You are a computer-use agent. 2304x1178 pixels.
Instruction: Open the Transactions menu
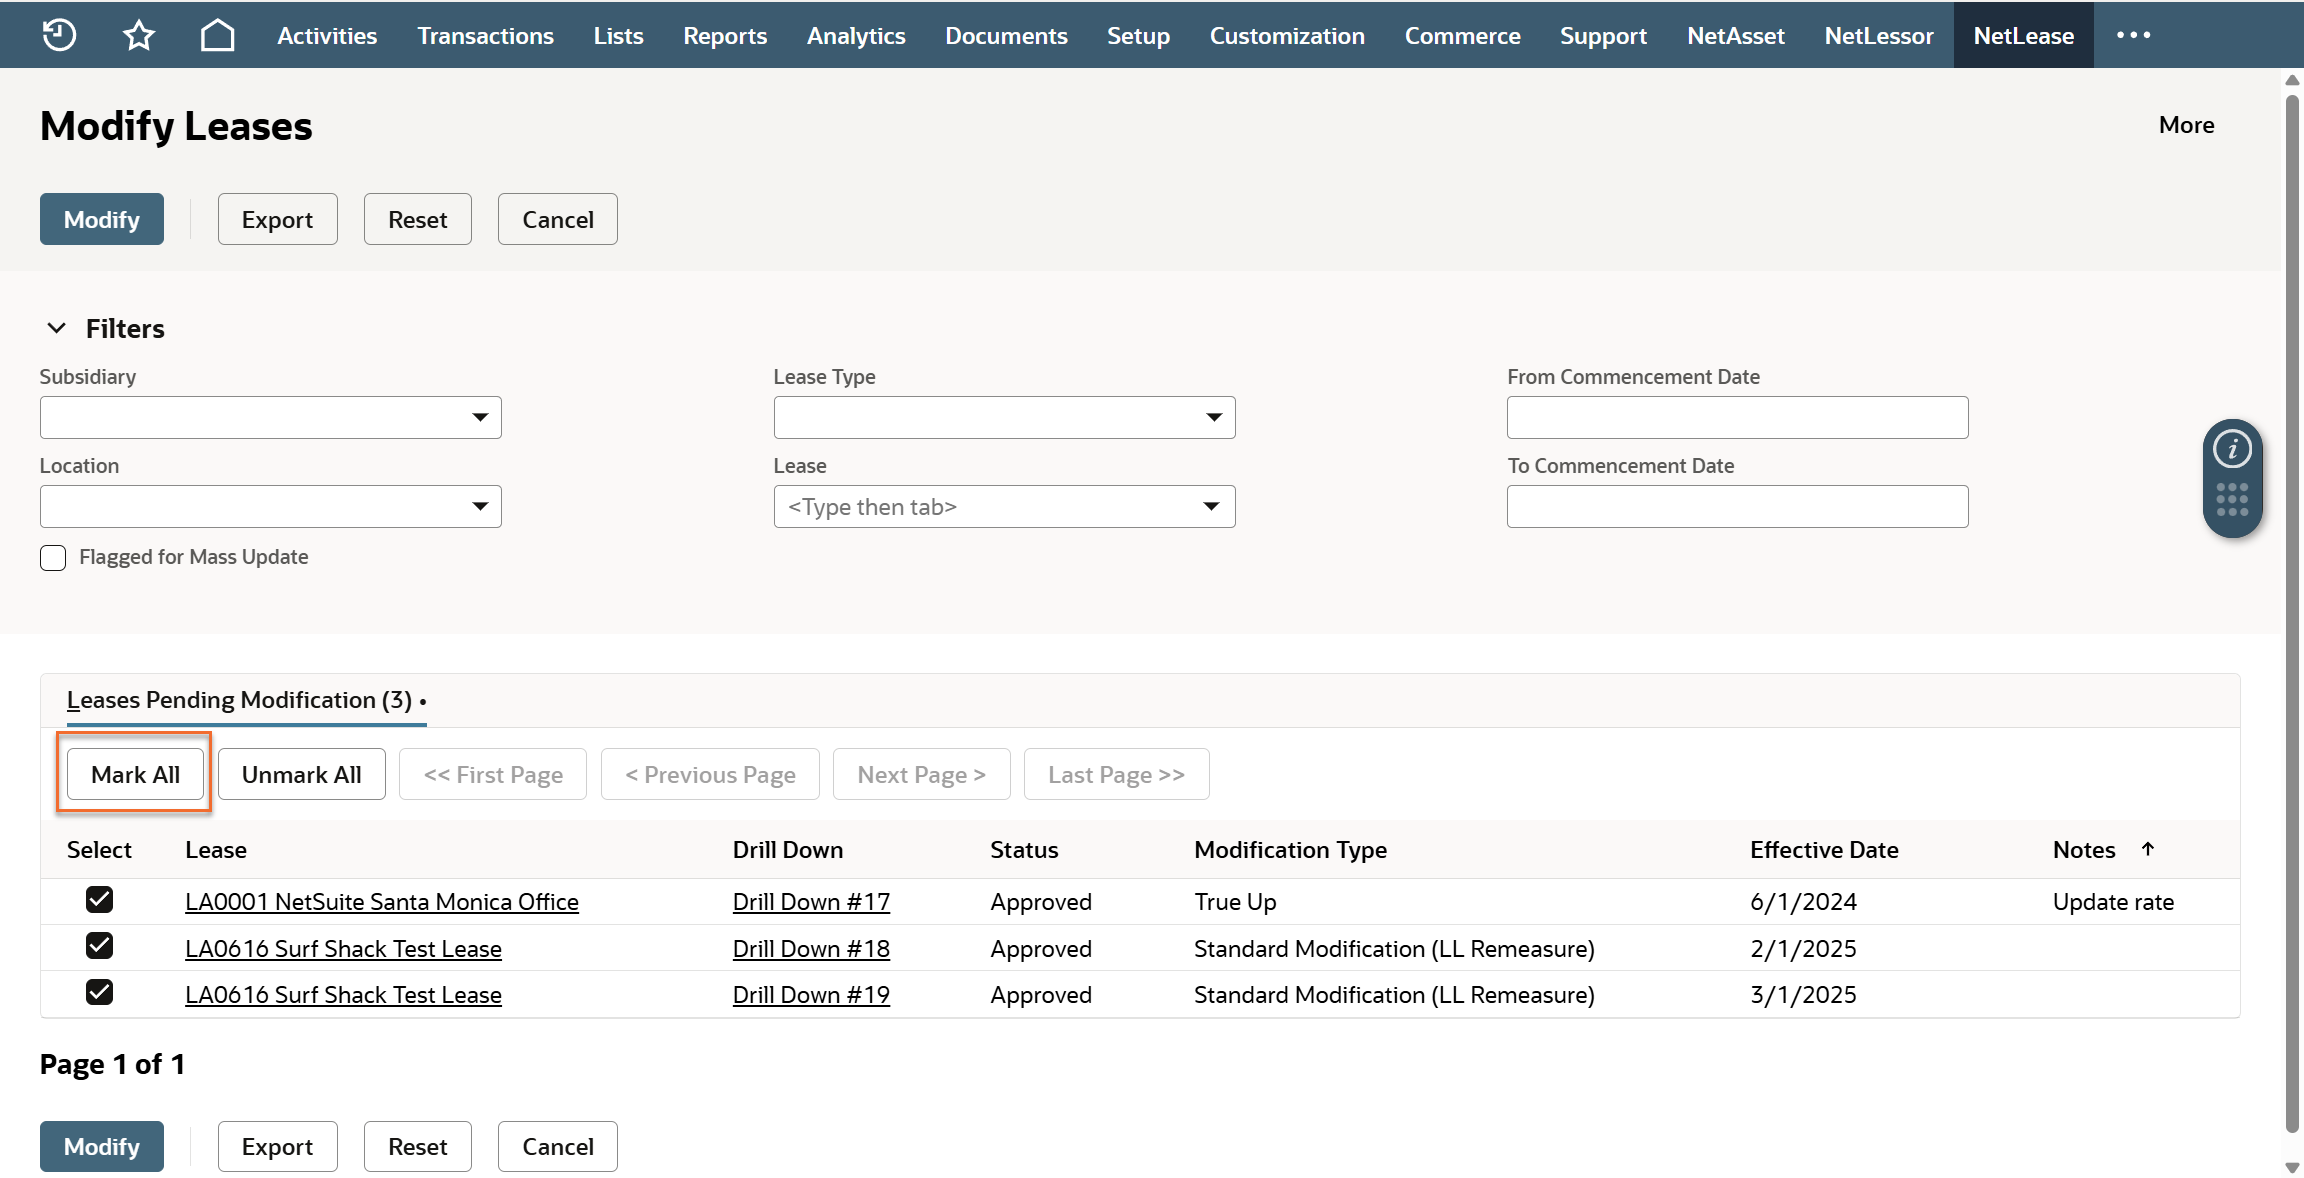coord(485,35)
